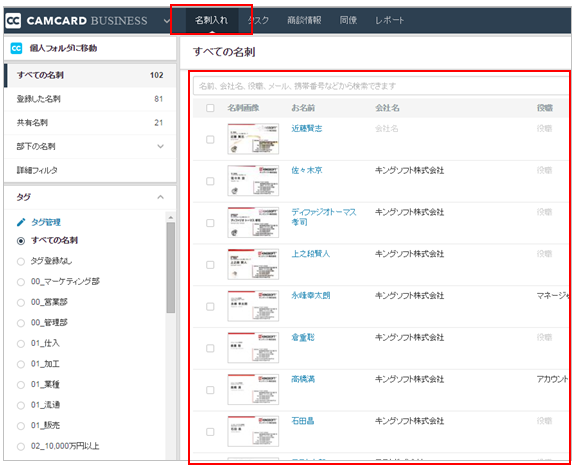This screenshot has width=575, height=467.
Task: Open the business card thumbnail of 永峰幸太朗
Action: click(253, 306)
